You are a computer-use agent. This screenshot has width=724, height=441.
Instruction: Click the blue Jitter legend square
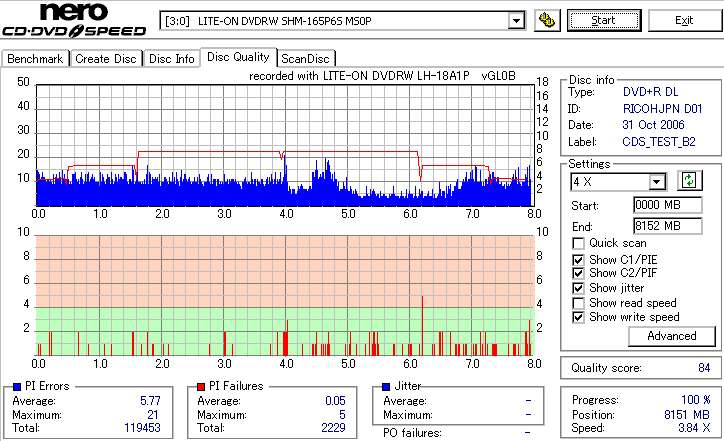coord(386,387)
